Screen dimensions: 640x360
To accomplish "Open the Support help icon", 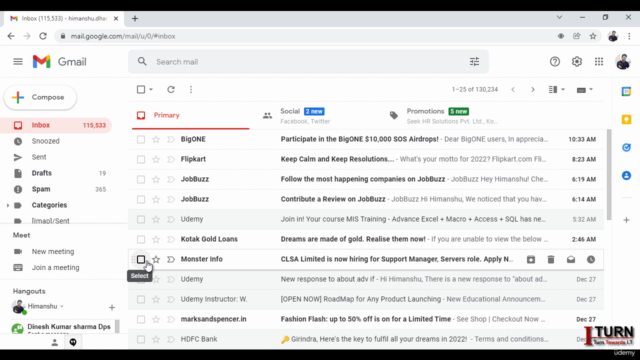I will pos(554,62).
